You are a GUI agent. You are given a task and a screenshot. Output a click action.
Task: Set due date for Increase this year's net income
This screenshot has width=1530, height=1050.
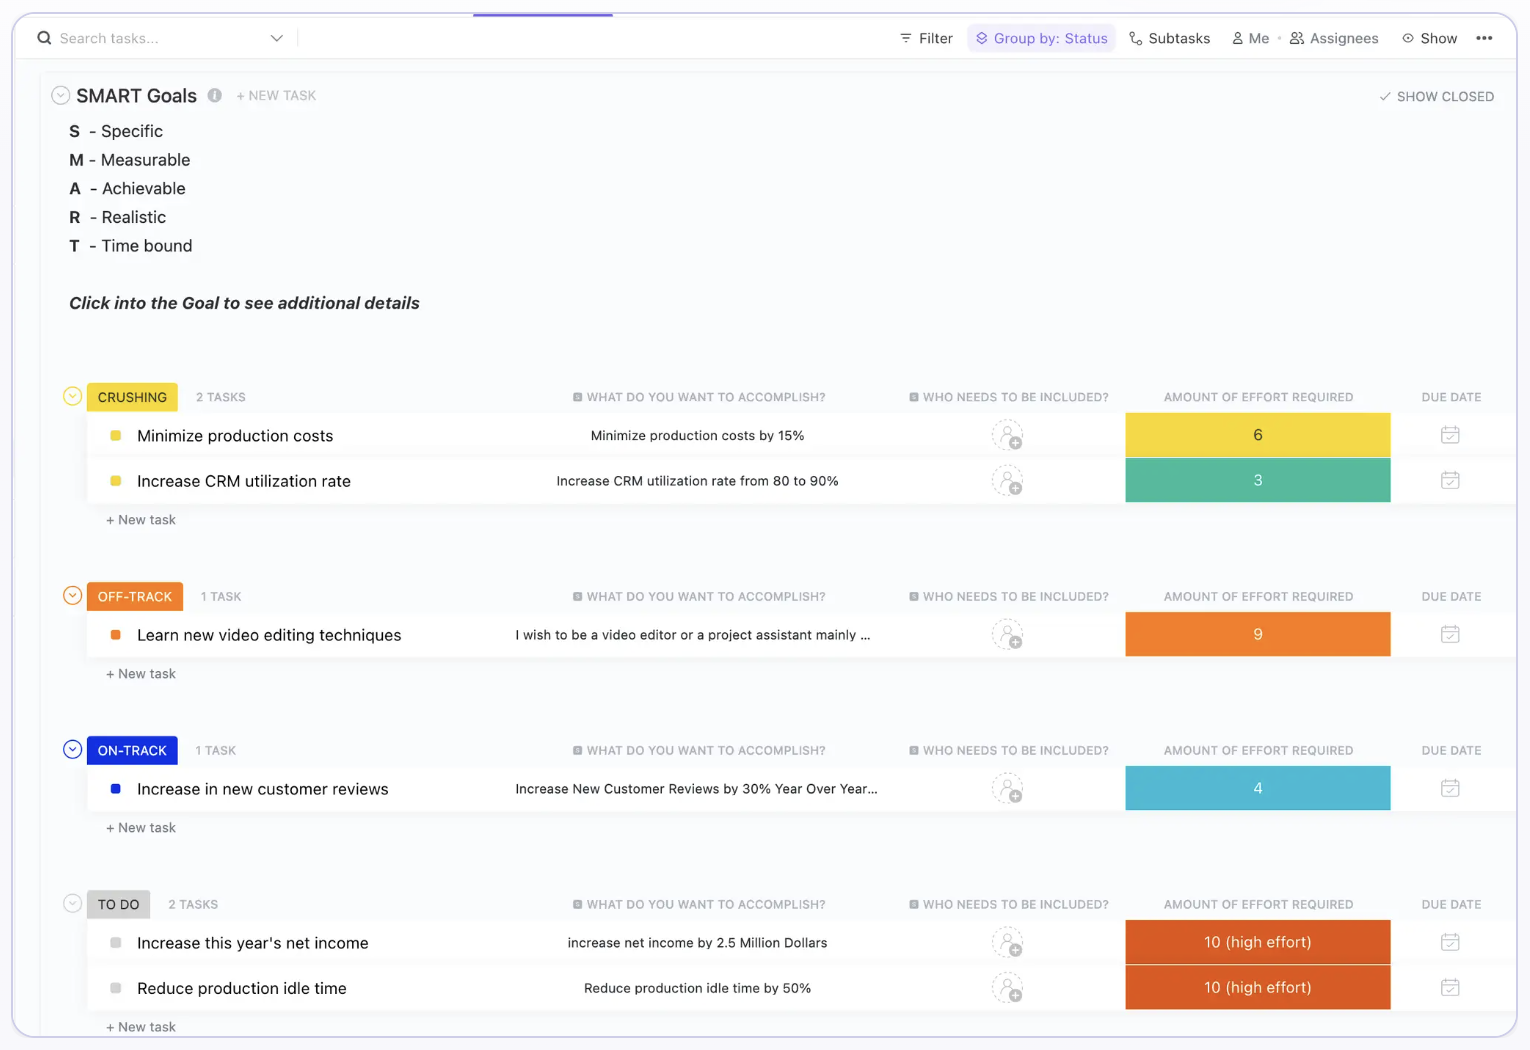coord(1450,942)
